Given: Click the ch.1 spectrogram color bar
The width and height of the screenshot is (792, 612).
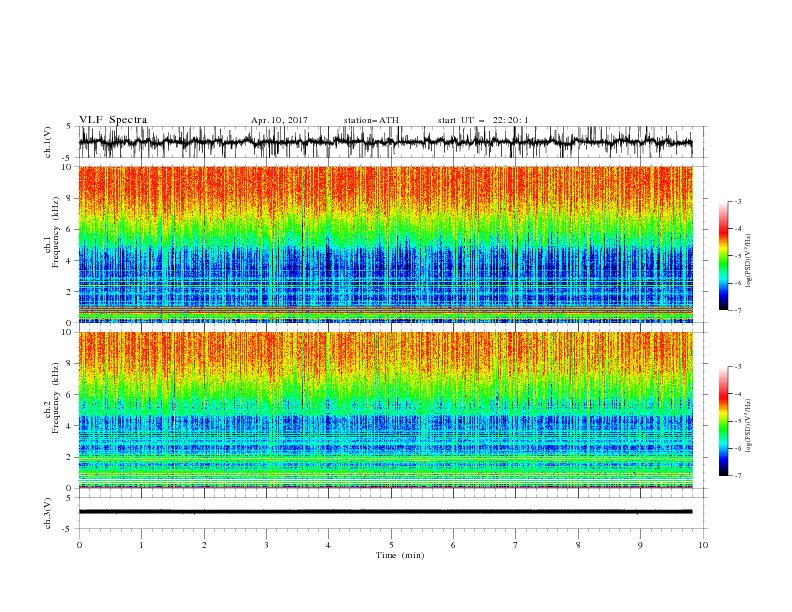Looking at the screenshot, I should [723, 256].
